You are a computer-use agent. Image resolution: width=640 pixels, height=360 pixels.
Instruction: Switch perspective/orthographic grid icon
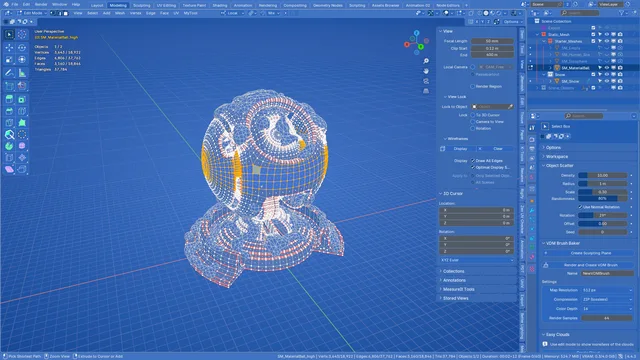click(x=426, y=91)
